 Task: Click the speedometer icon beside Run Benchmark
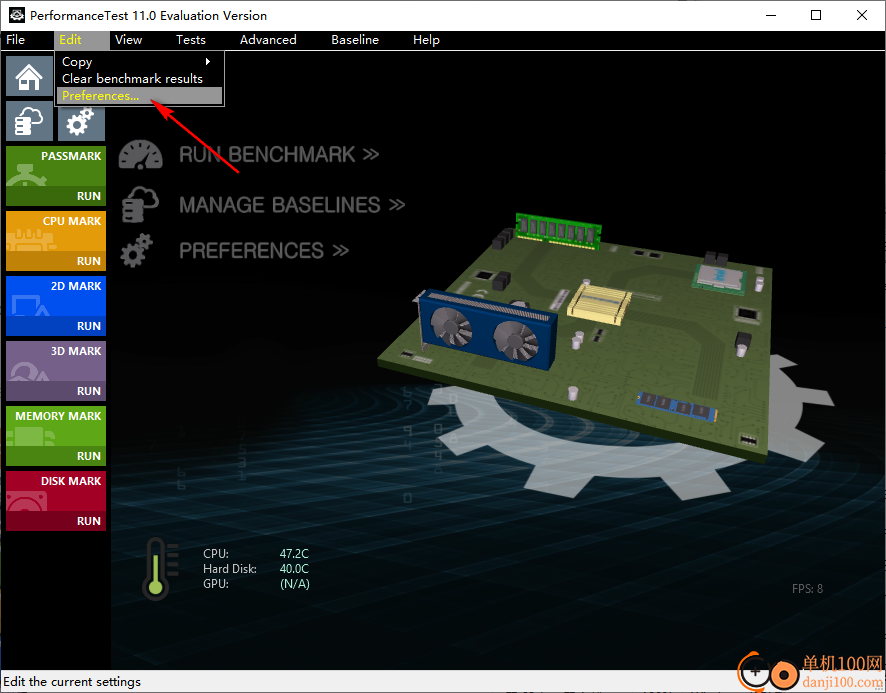pyautogui.click(x=141, y=154)
